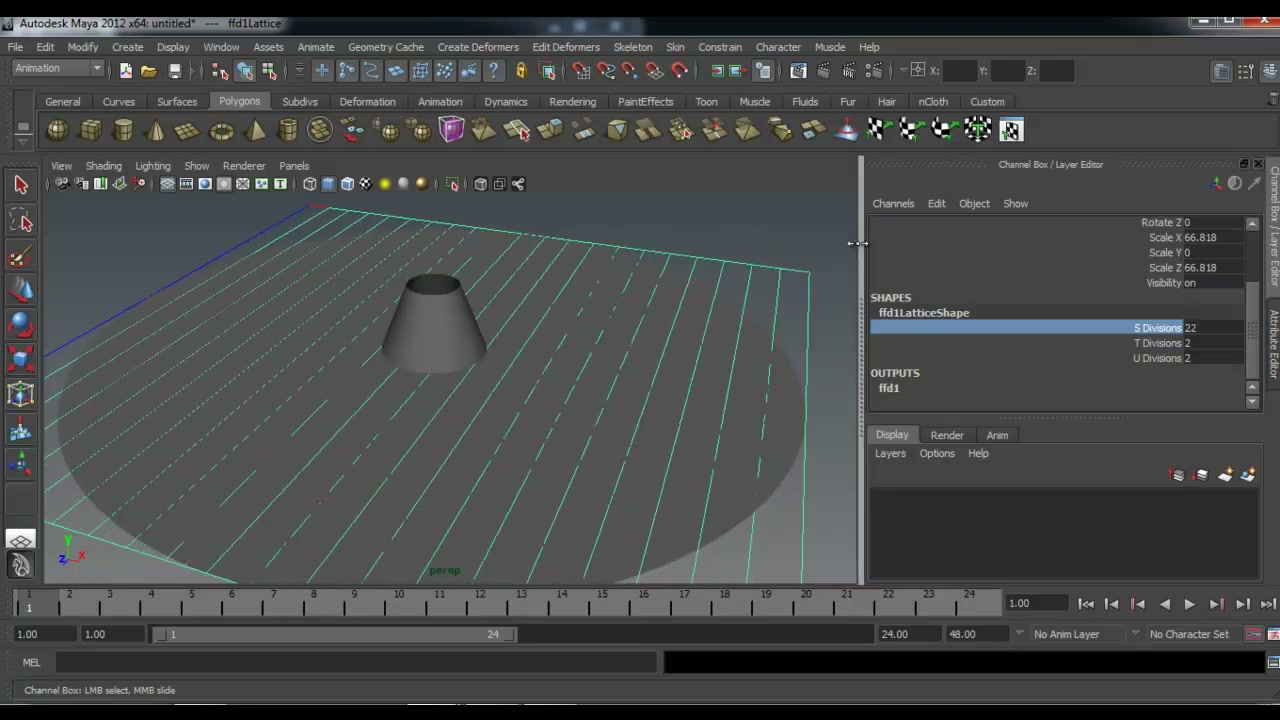1280x720 pixels.
Task: Click the polygon cylinder shelf icon
Action: (123, 130)
